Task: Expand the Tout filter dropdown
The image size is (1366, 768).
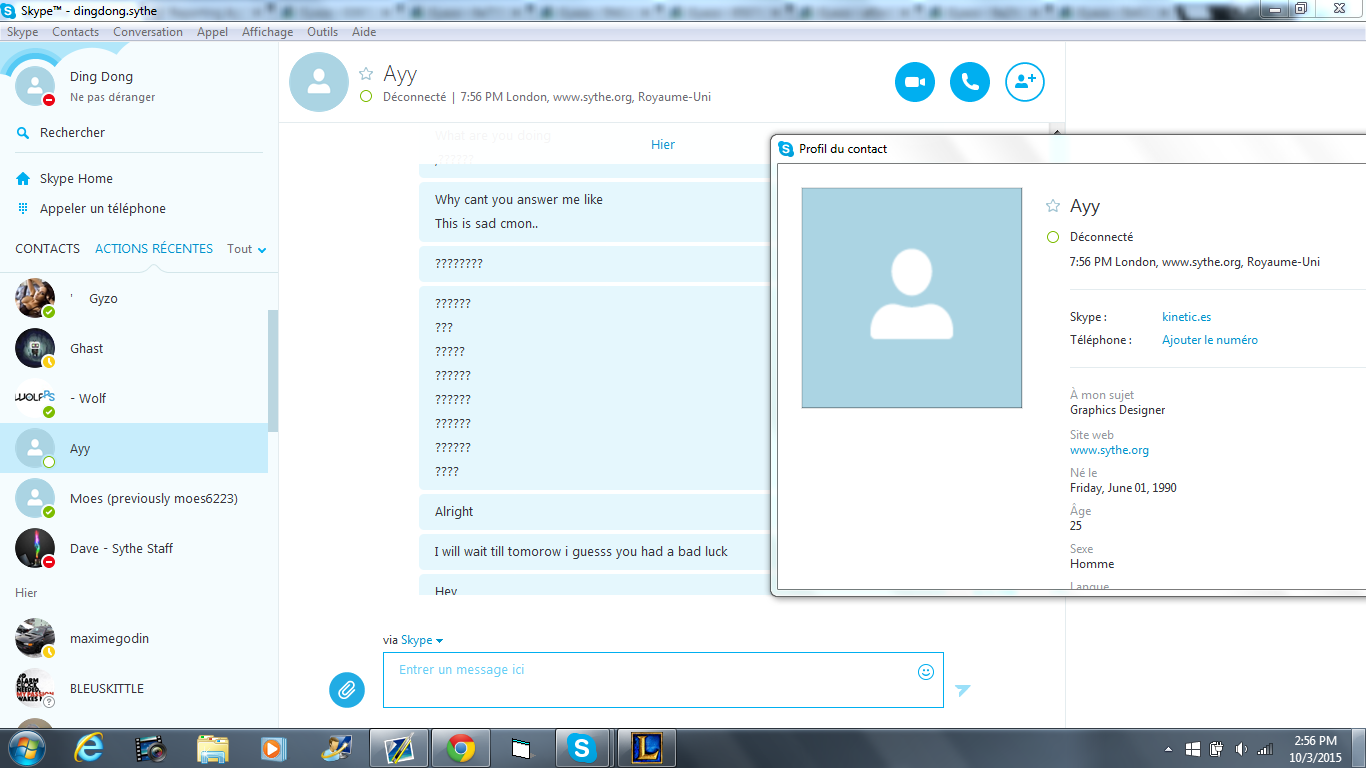Action: pyautogui.click(x=247, y=249)
